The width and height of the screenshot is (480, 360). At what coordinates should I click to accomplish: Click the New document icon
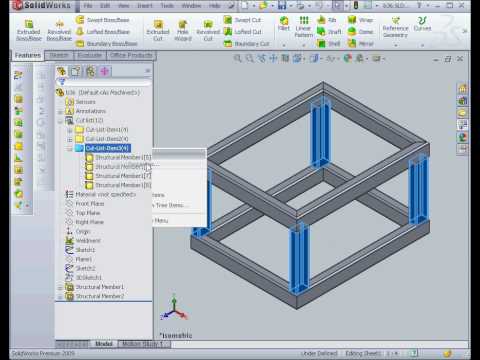(x=245, y=5)
